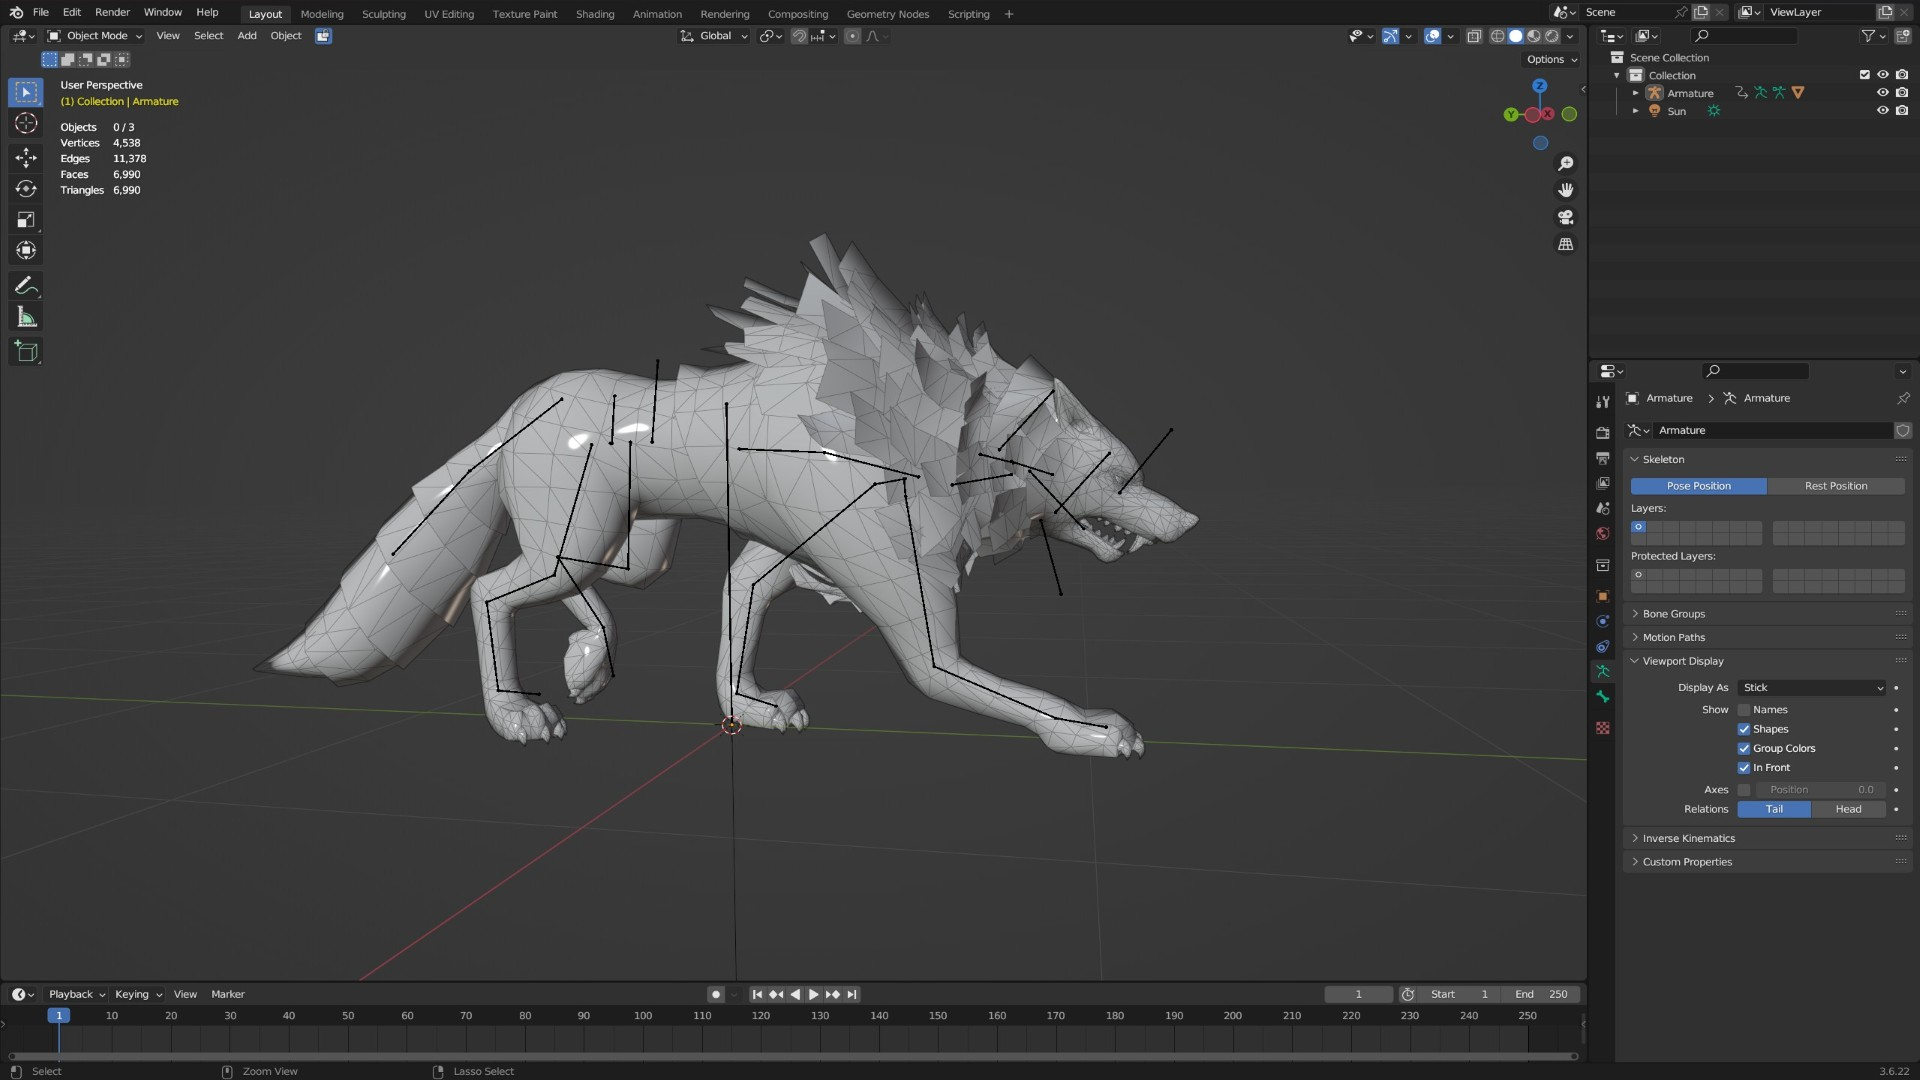Open the Render menu
The height and width of the screenshot is (1080, 1920).
coord(112,12)
